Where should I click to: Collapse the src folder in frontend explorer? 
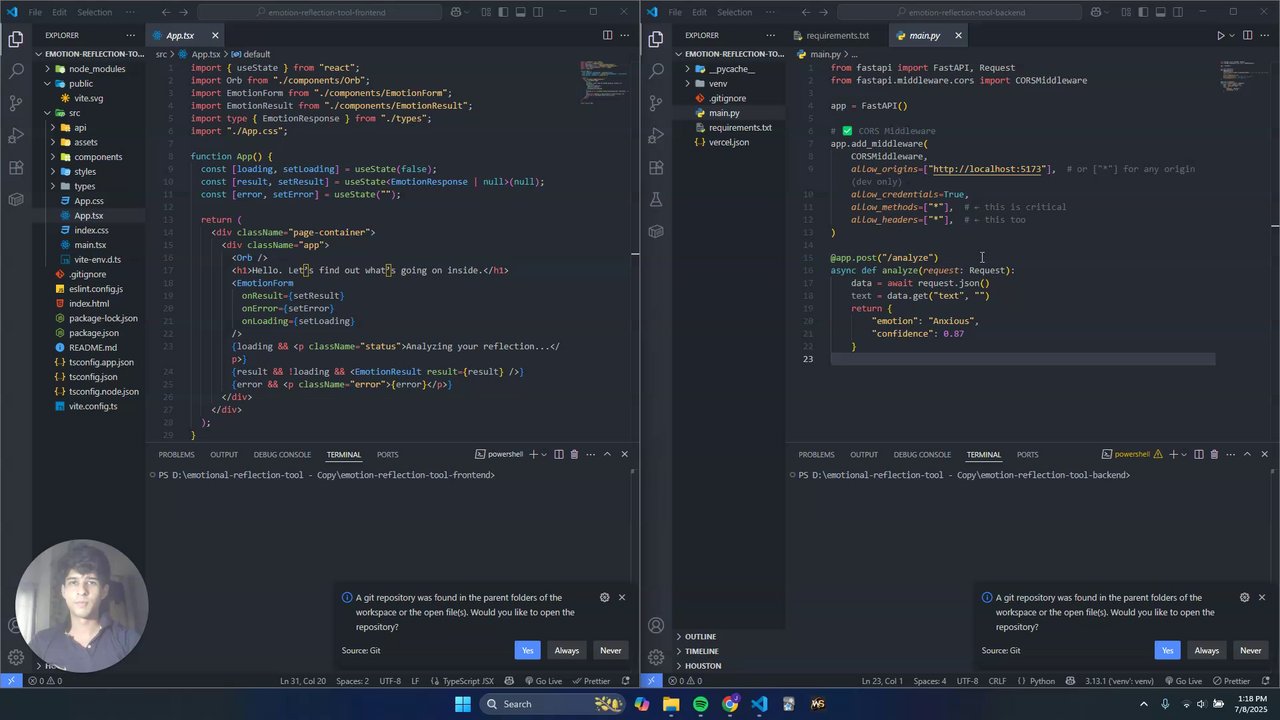[x=48, y=113]
